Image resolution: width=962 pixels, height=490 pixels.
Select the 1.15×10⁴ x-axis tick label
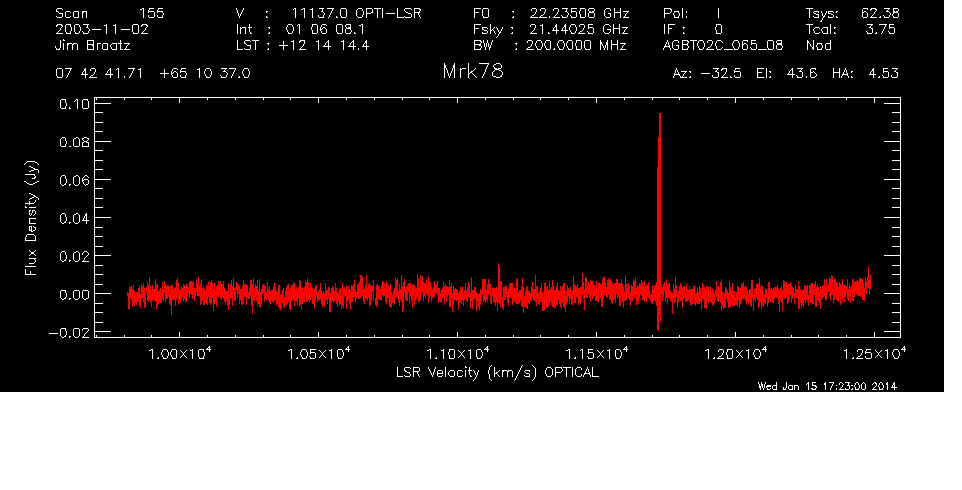[597, 353]
